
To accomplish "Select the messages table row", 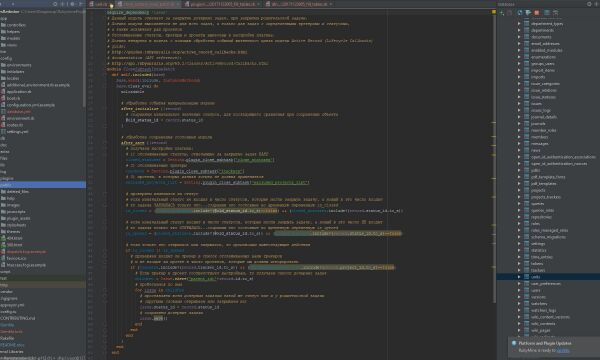I will point(548,143).
